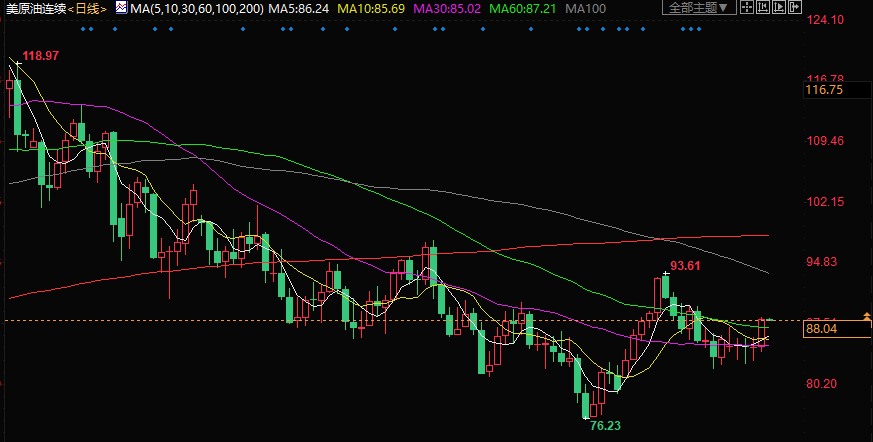Click the rightmost blue event dot
Screen dimensions: 873x442
(699, 29)
